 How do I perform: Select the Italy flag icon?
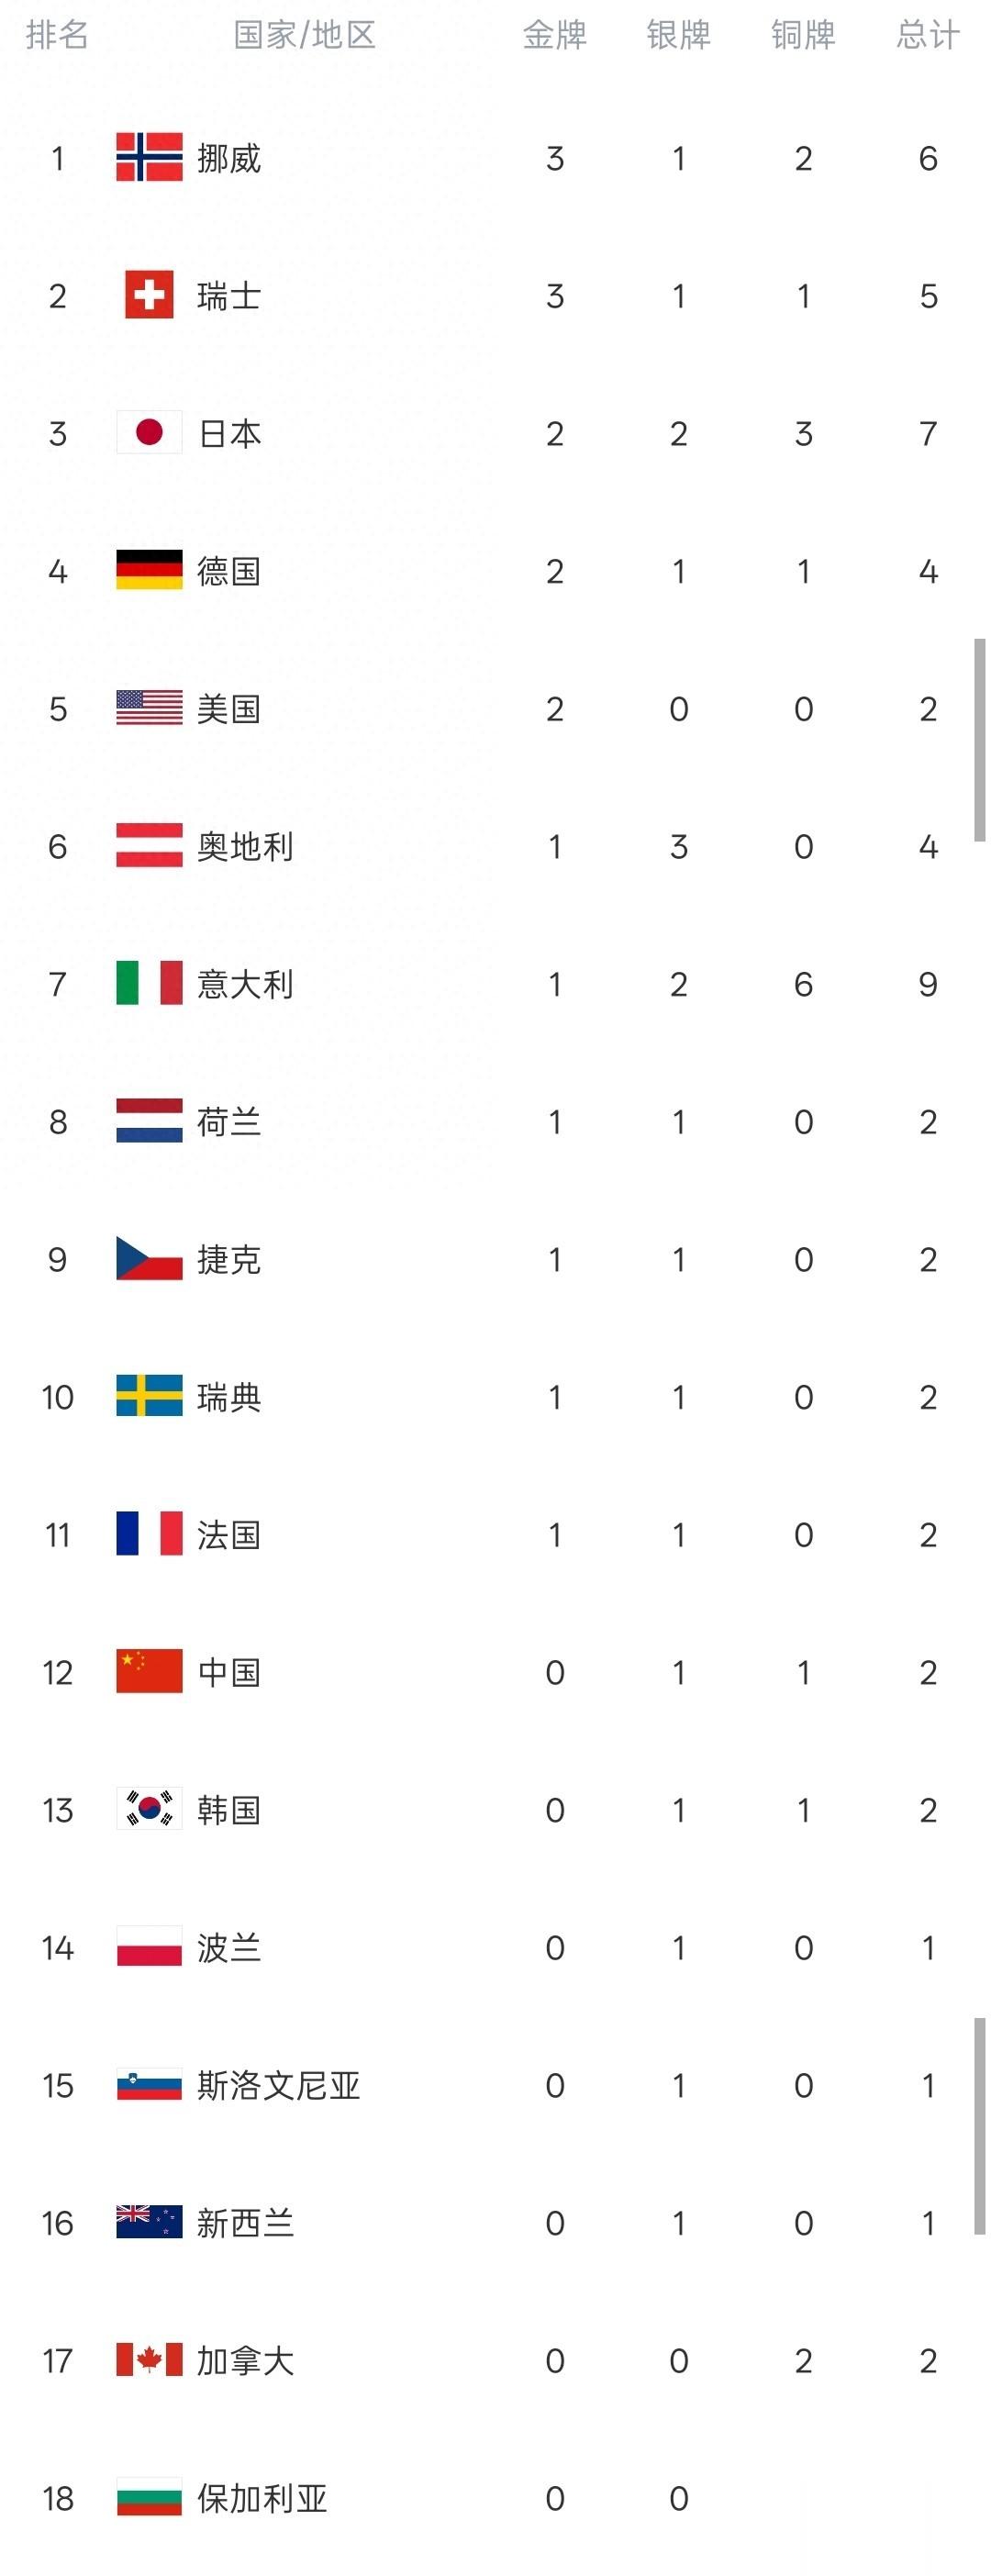(149, 983)
